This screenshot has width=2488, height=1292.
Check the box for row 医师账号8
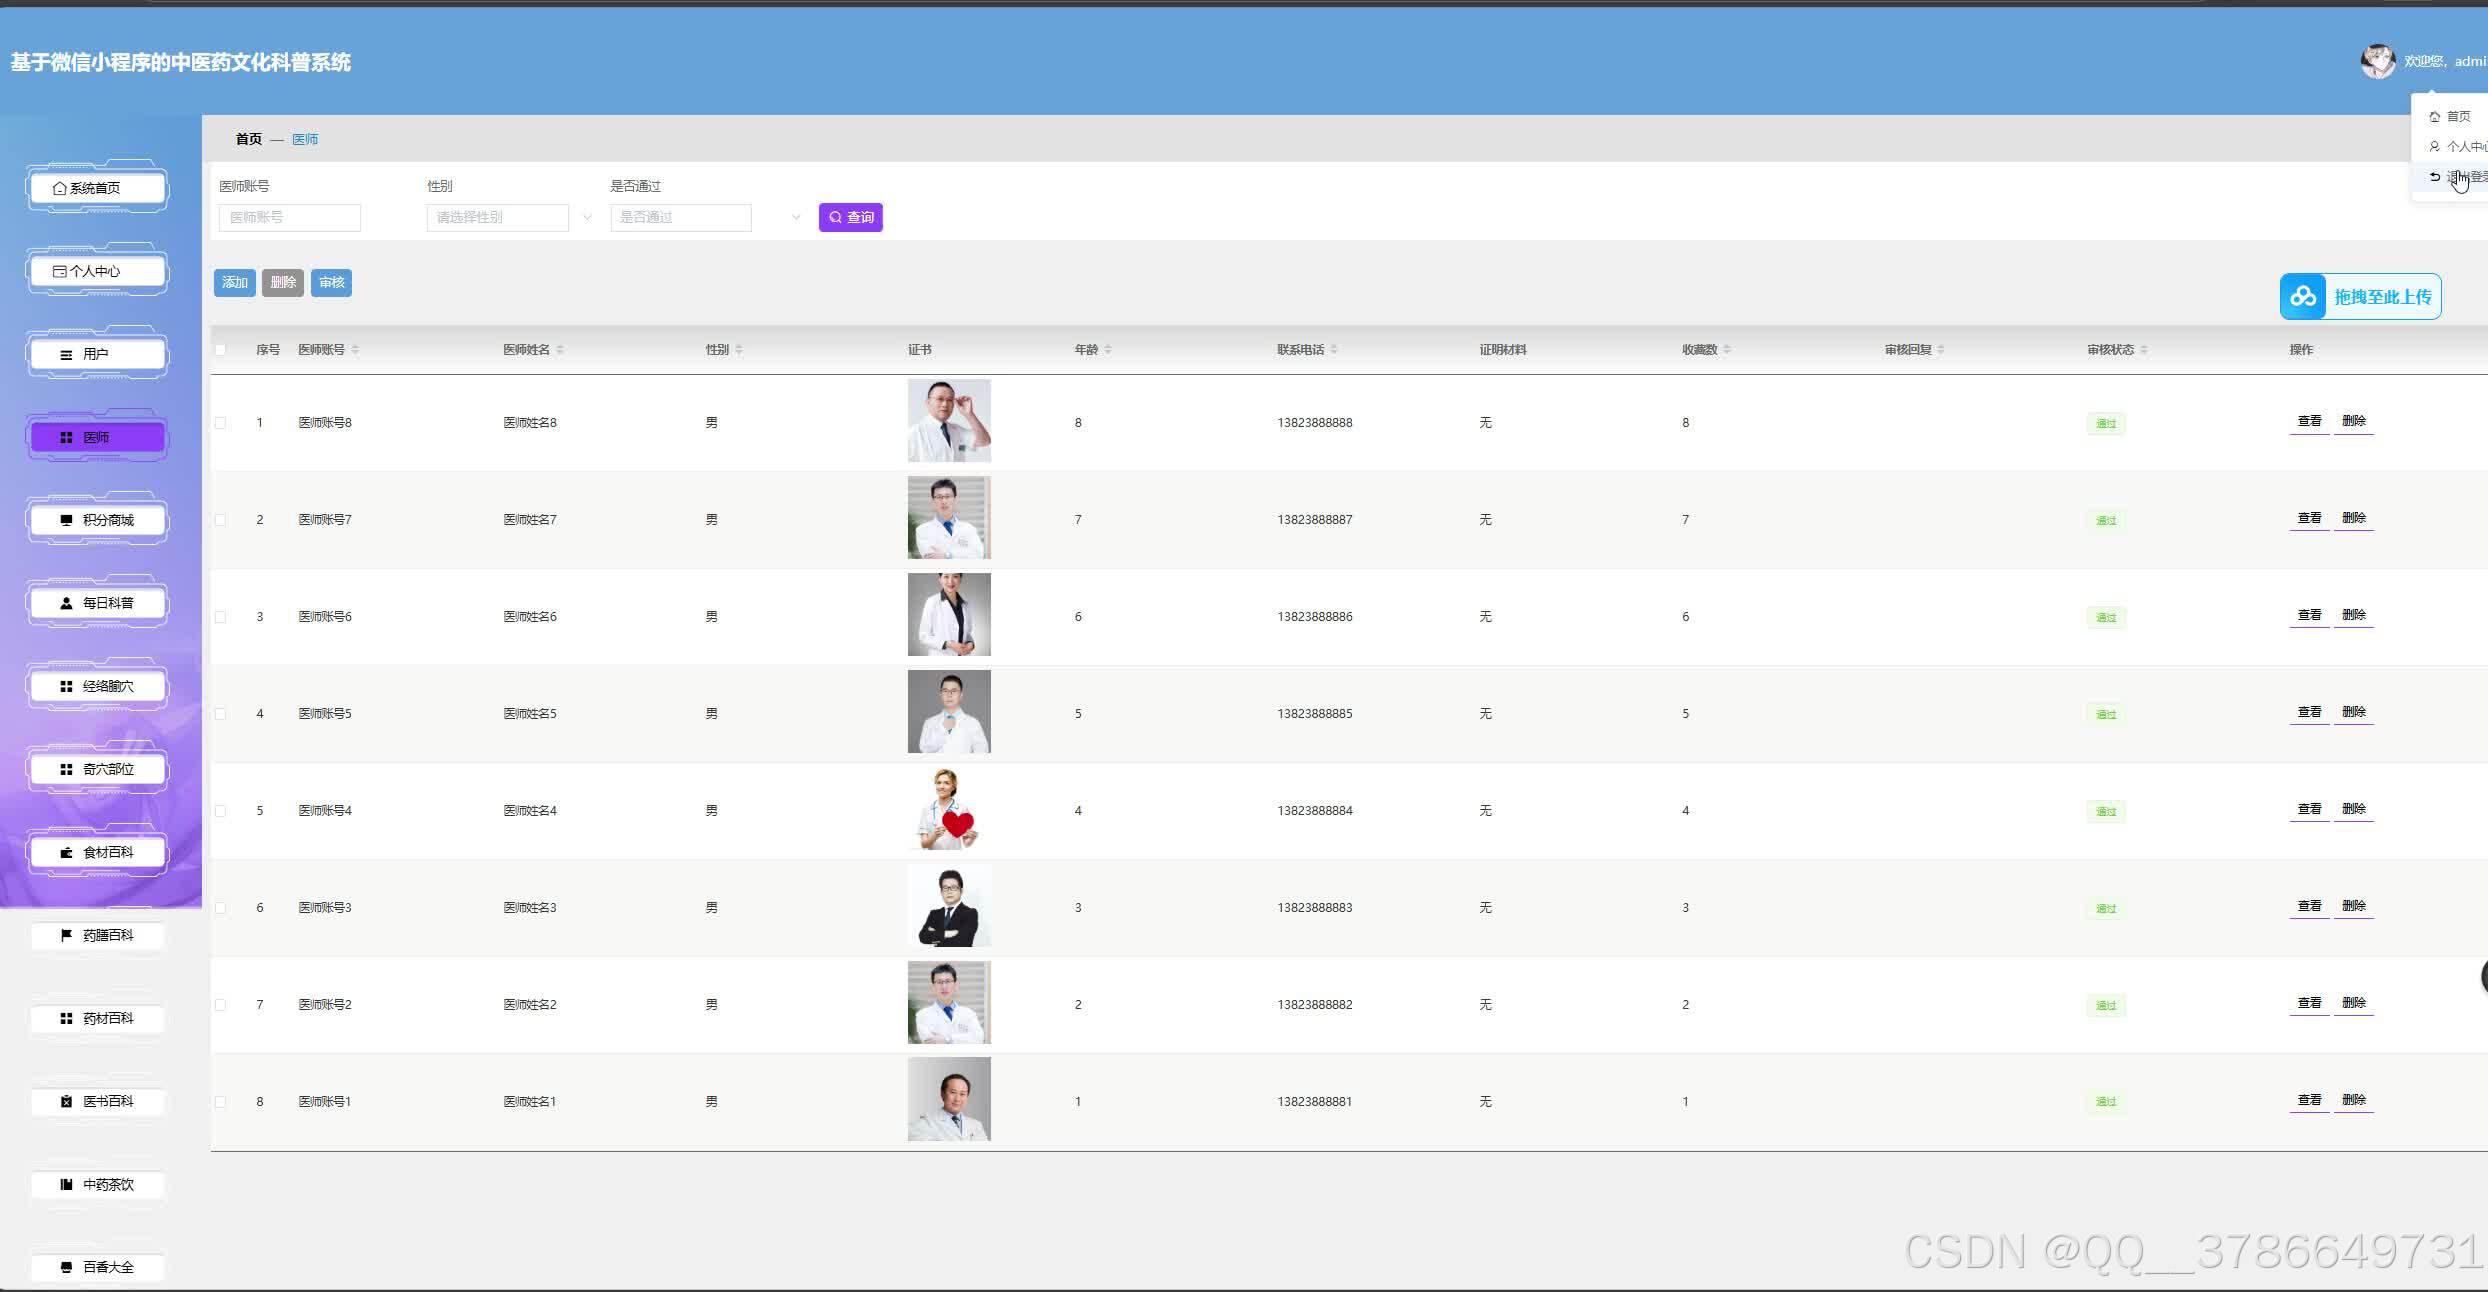click(220, 423)
